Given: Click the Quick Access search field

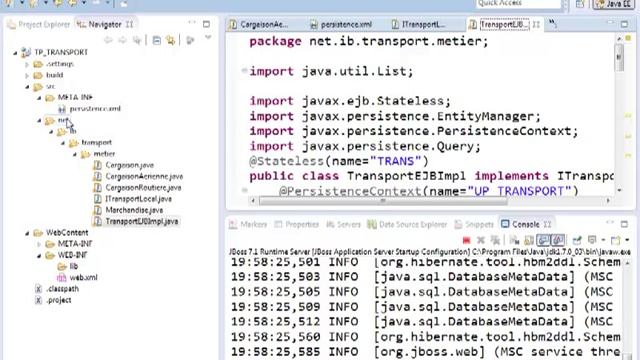Looking at the screenshot, I should pyautogui.click(x=518, y=3).
